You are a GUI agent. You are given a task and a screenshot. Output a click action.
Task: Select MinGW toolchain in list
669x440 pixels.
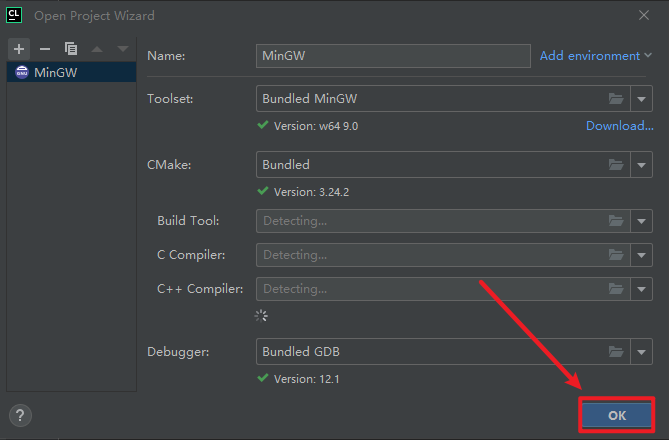click(72, 72)
